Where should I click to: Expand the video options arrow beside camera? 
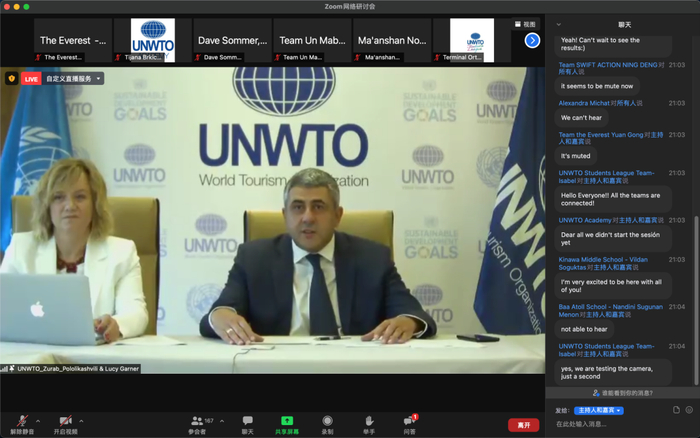click(x=81, y=420)
